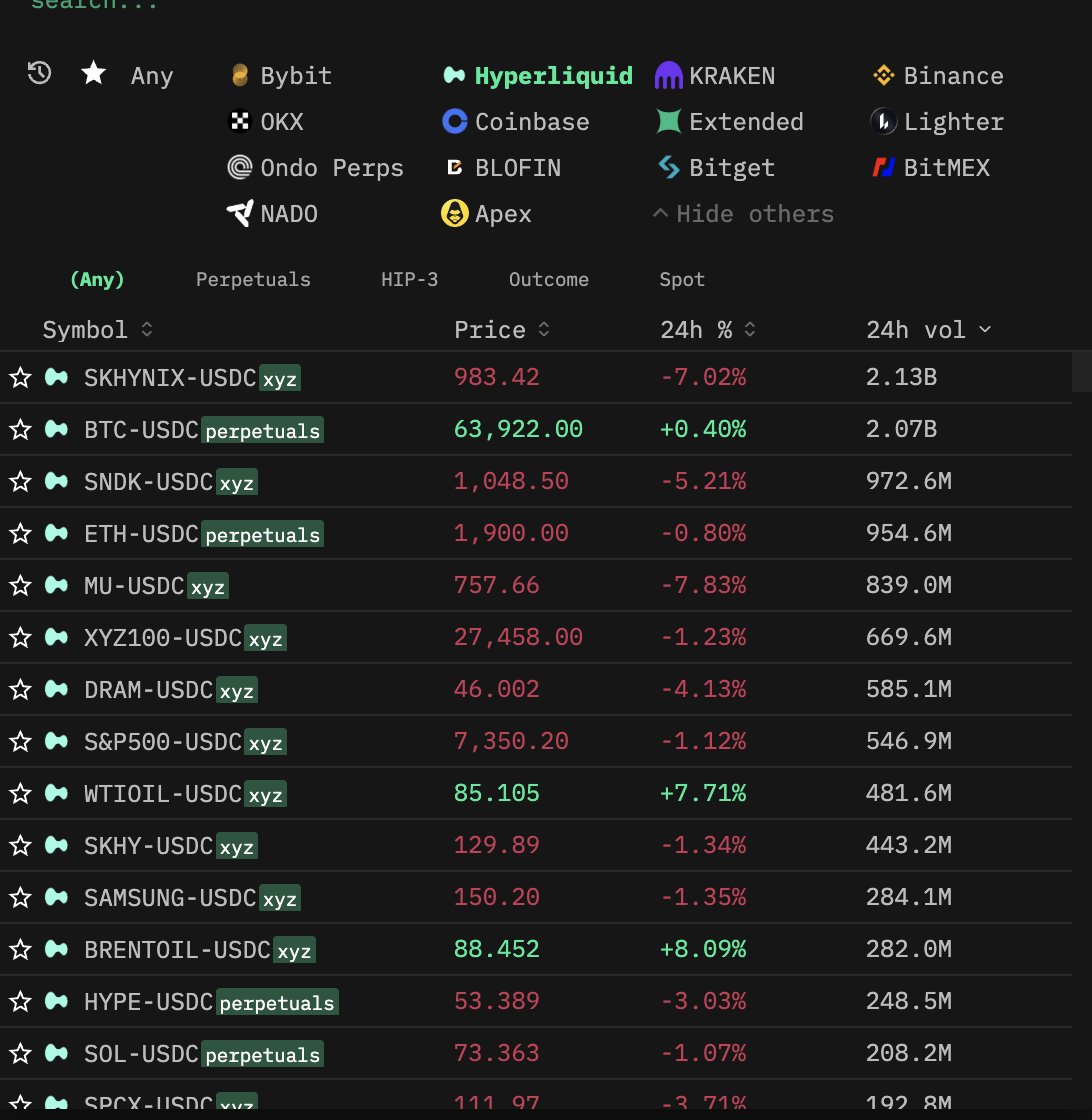Open the SKHY-USDC xyz row
Viewport: 1092px width, 1120px height.
536,846
